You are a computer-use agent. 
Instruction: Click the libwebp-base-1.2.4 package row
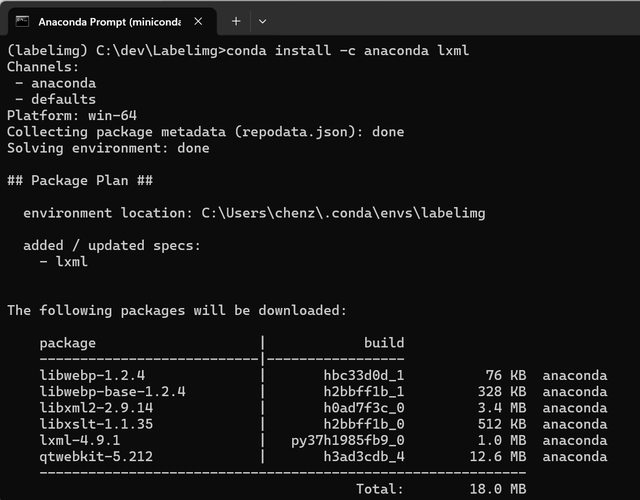click(323, 391)
